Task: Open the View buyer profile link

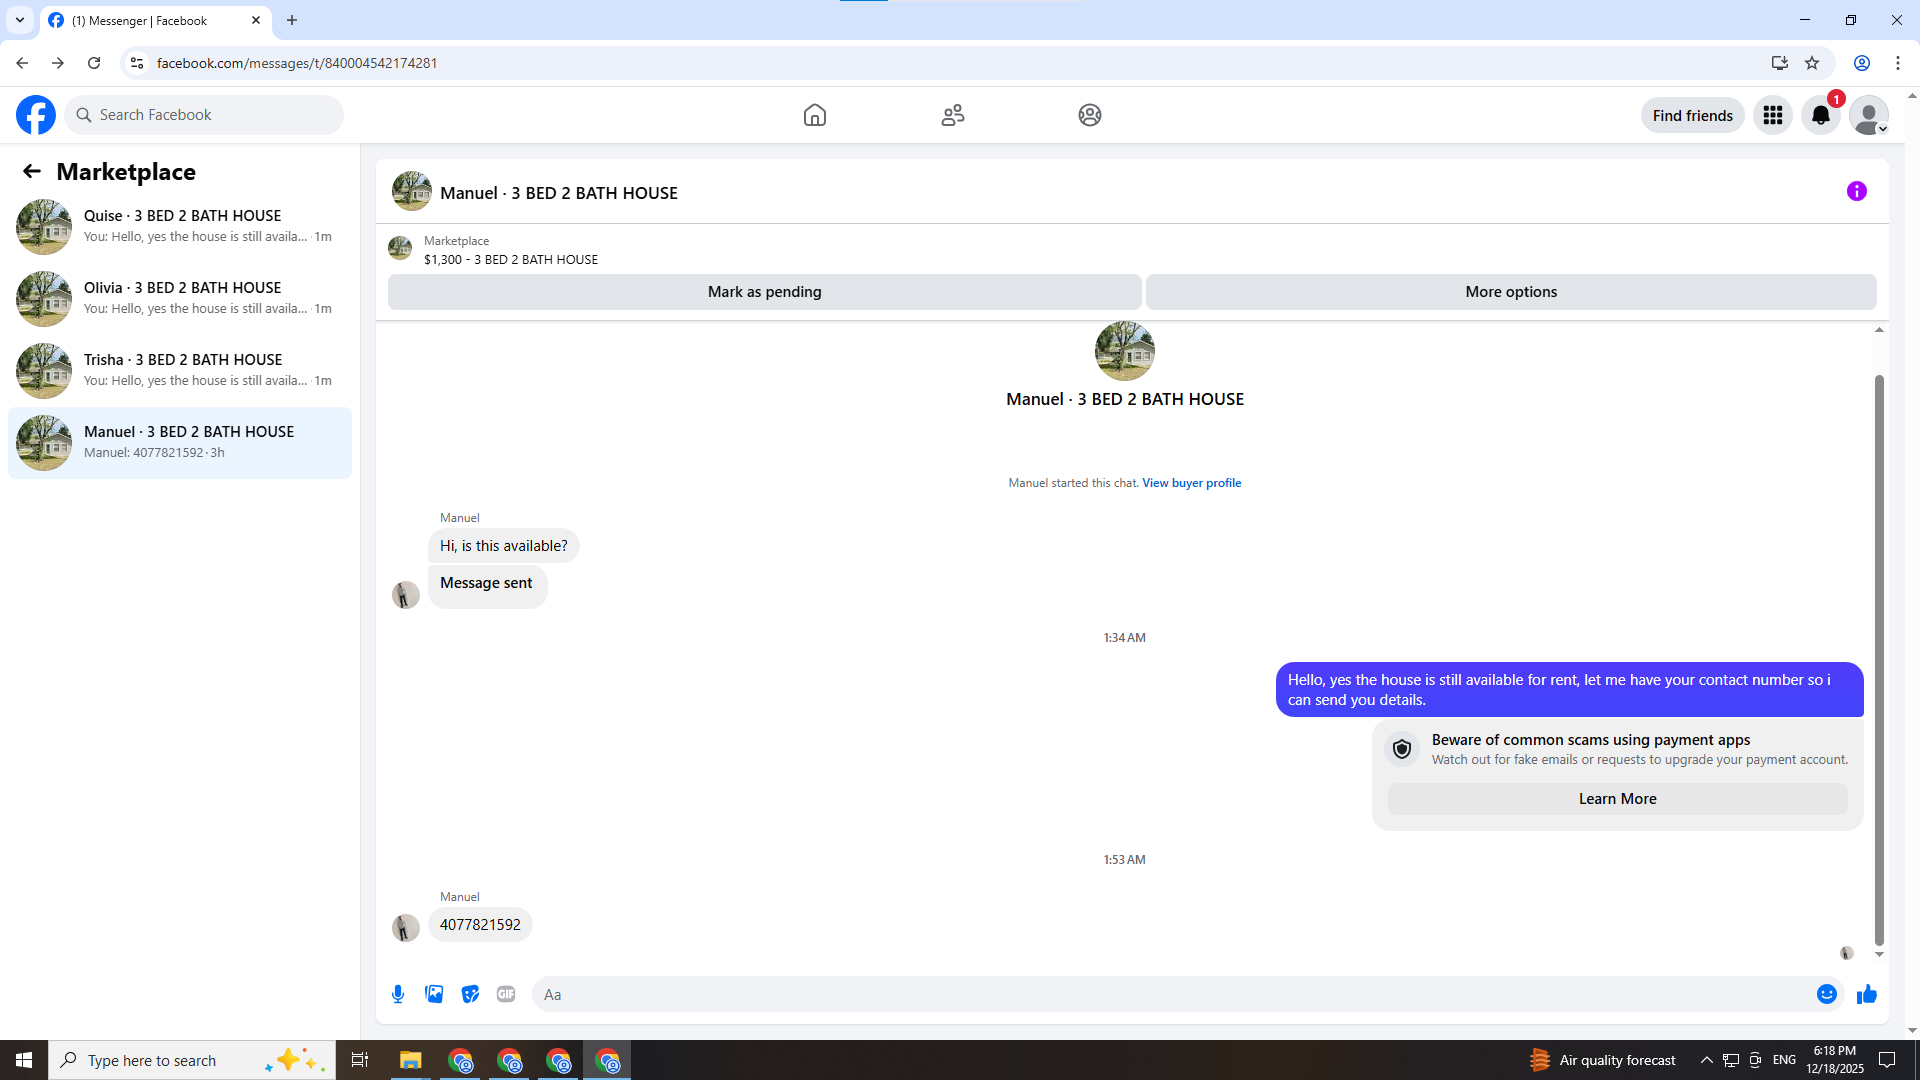Action: pos(1192,483)
